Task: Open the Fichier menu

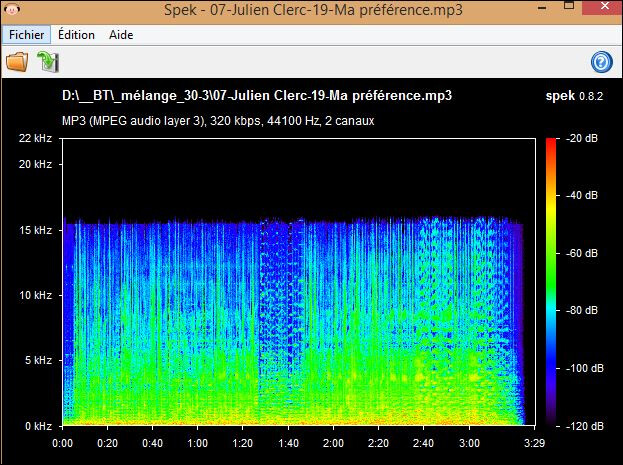Action: [x=26, y=35]
